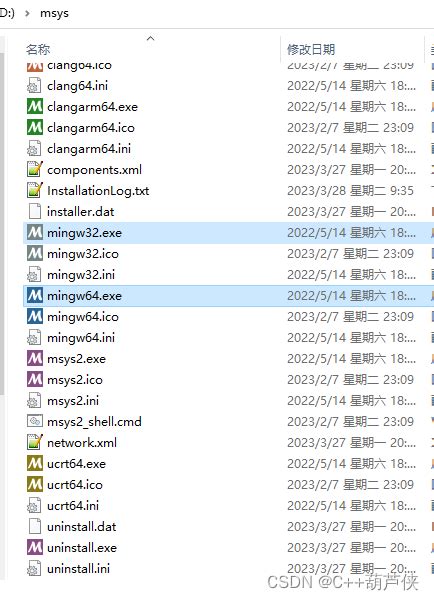
Task: Select the mingw64.ico file row
Action: click(228, 316)
